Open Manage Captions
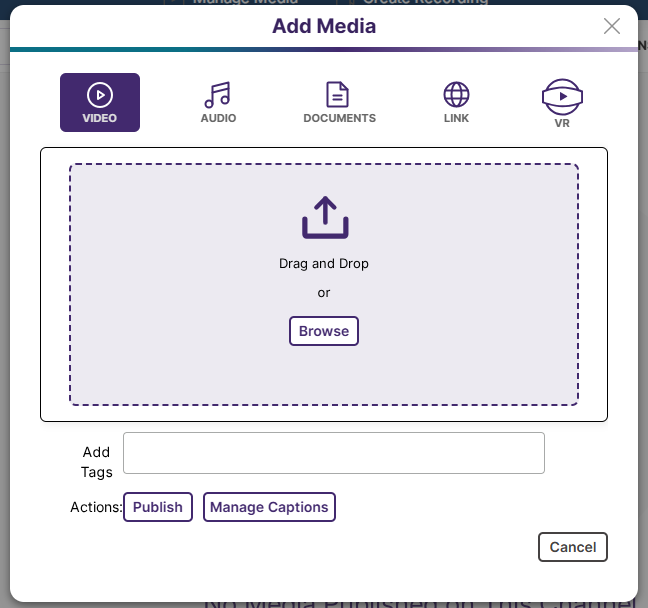The height and width of the screenshot is (608, 648). click(x=269, y=507)
